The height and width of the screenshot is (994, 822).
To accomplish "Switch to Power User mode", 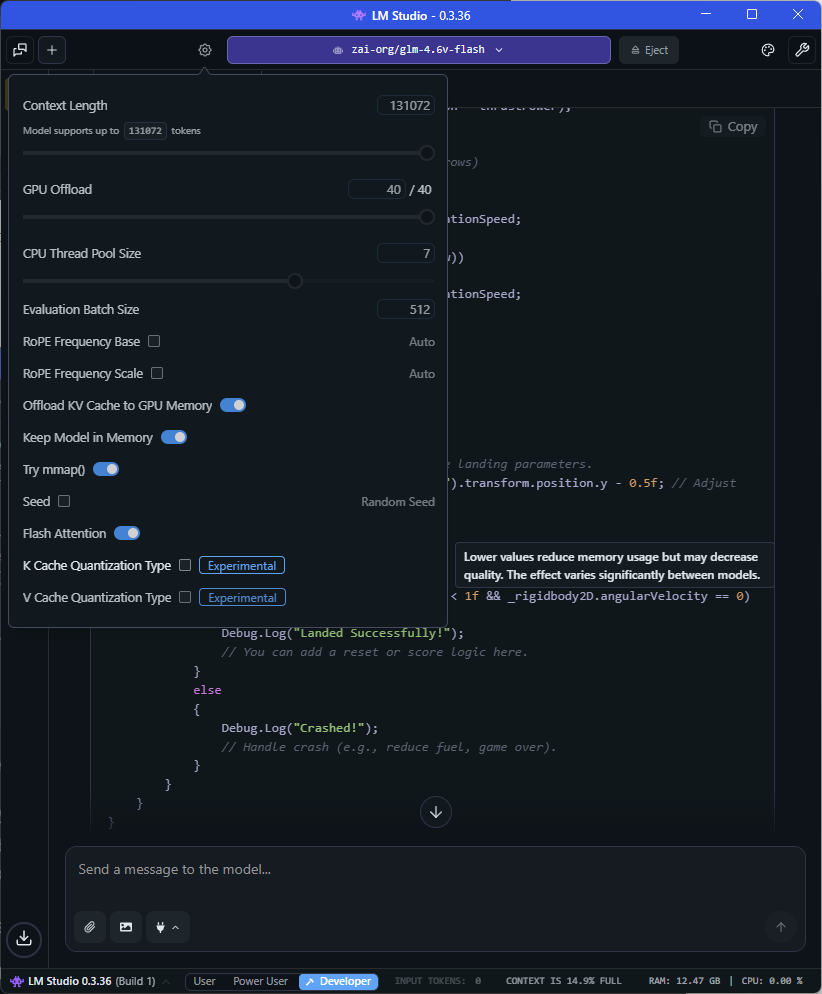I will coord(260,981).
